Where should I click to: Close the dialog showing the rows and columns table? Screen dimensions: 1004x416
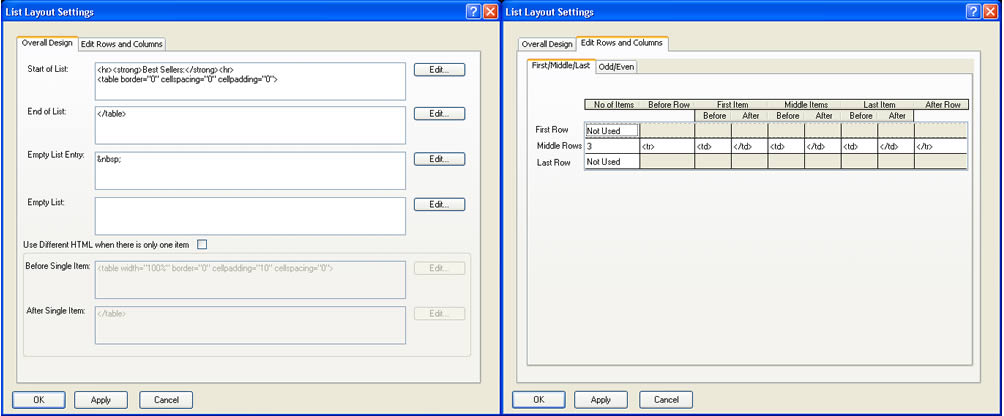[990, 11]
